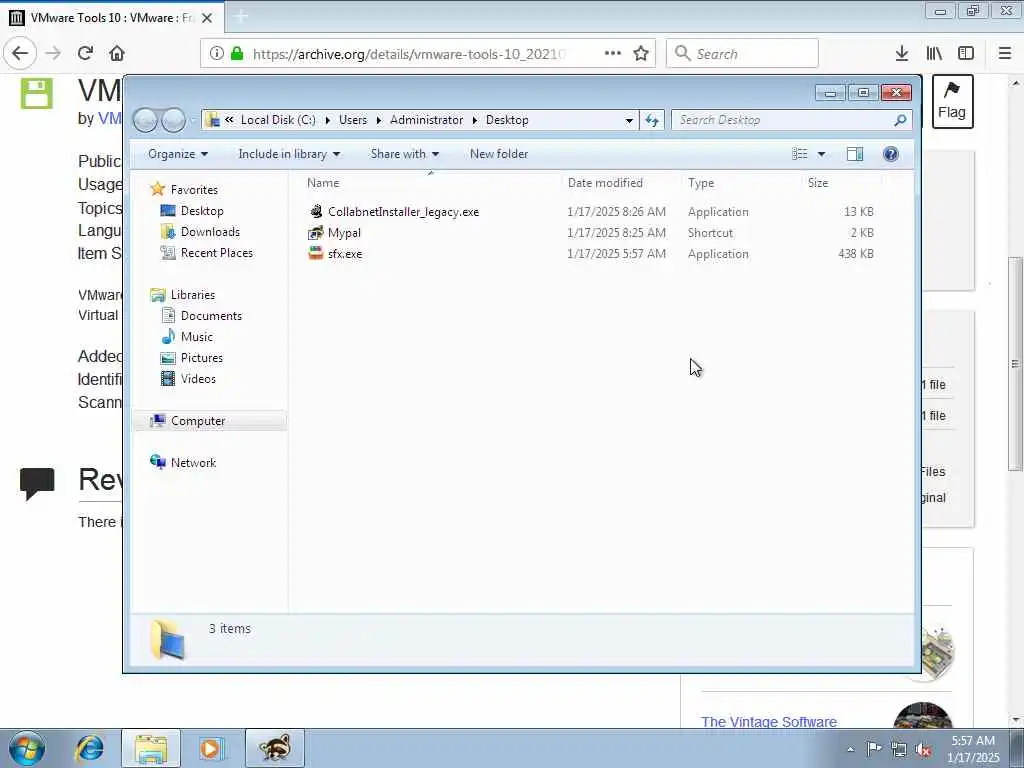Expand the arrow after Users in breadcrumb
Image resolution: width=1024 pixels, height=768 pixels.
tap(379, 120)
